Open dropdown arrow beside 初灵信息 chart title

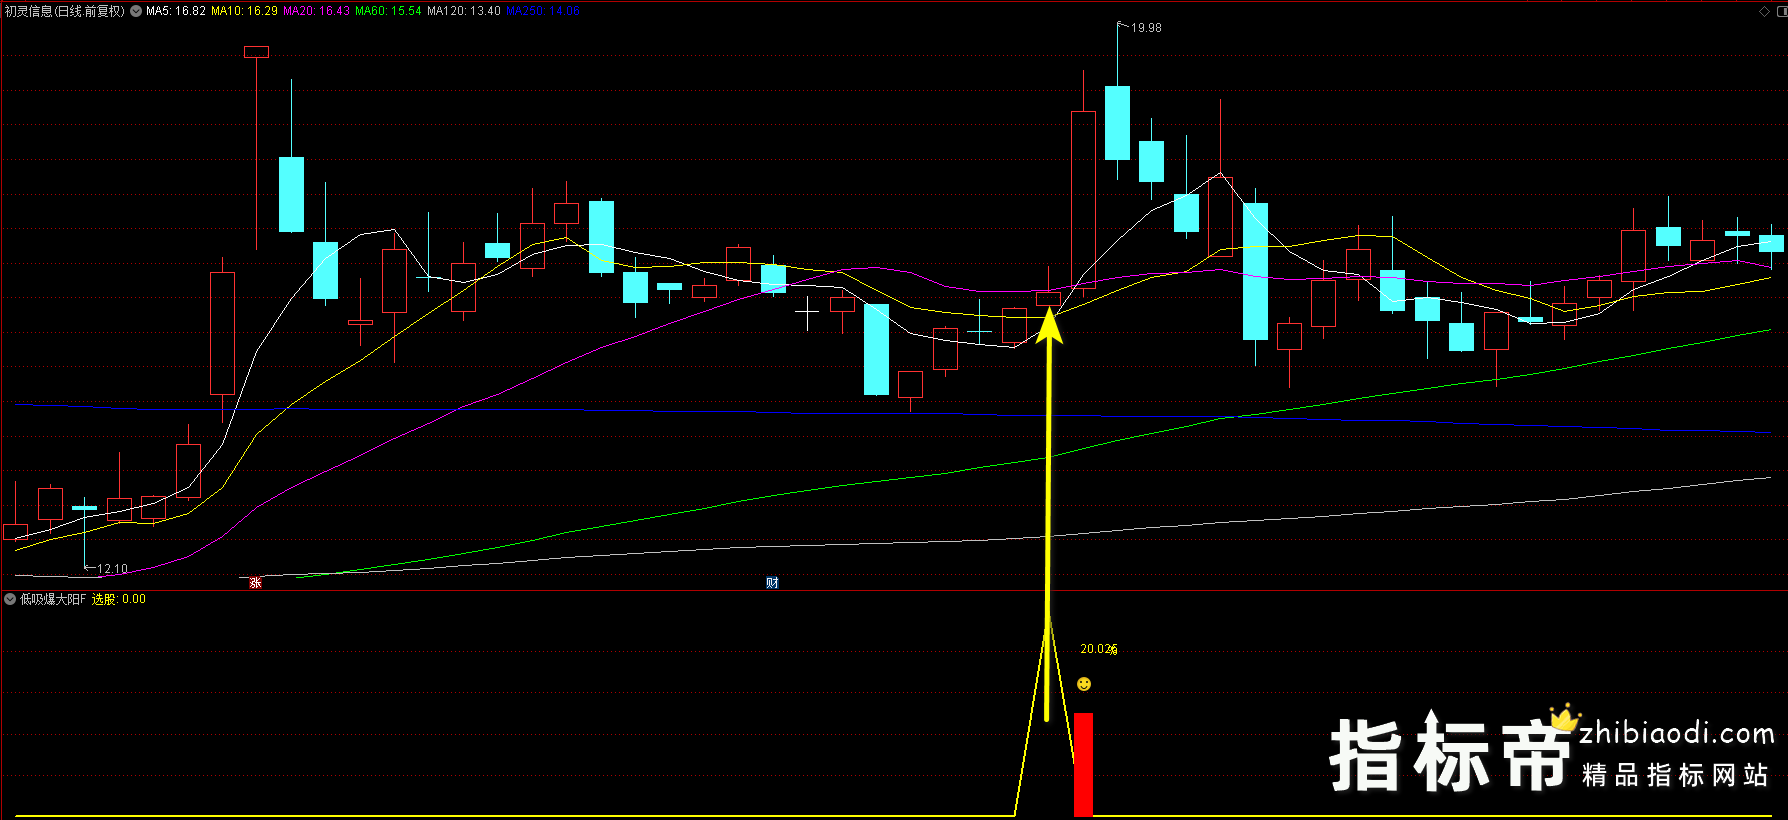136,12
